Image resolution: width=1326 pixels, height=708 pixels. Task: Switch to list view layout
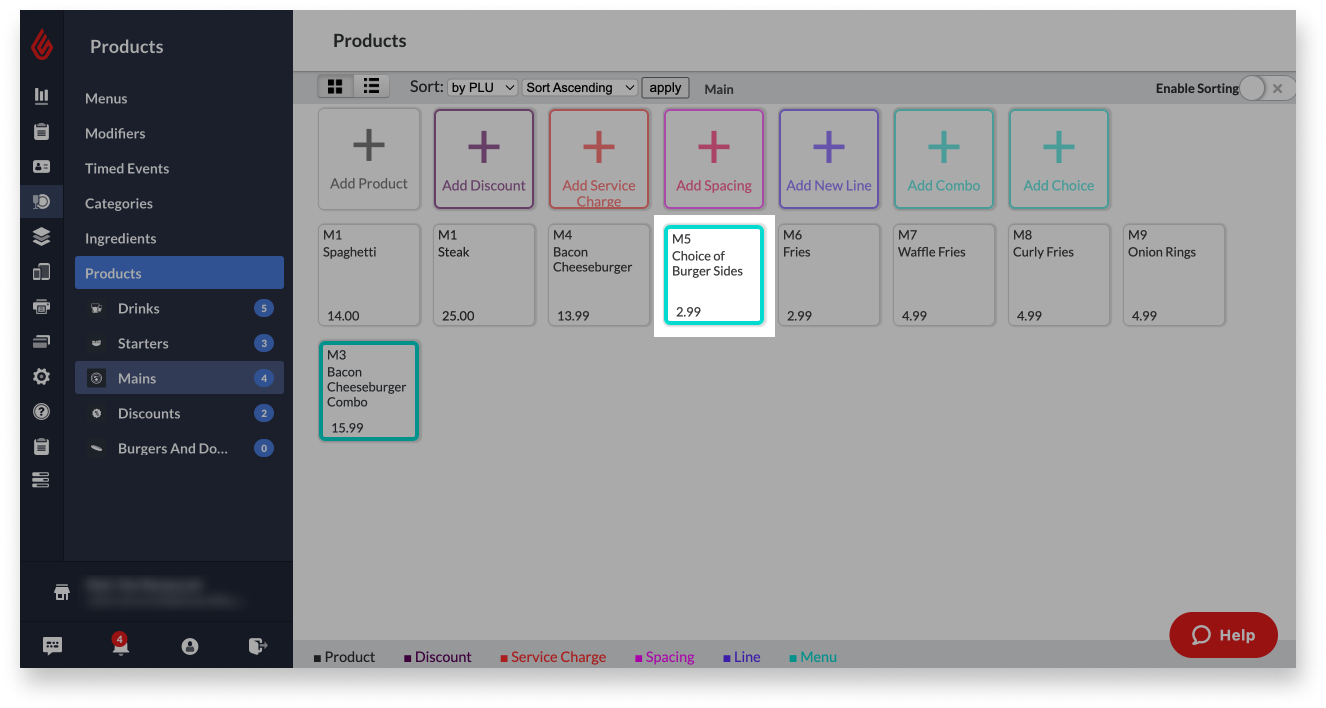[x=371, y=86]
